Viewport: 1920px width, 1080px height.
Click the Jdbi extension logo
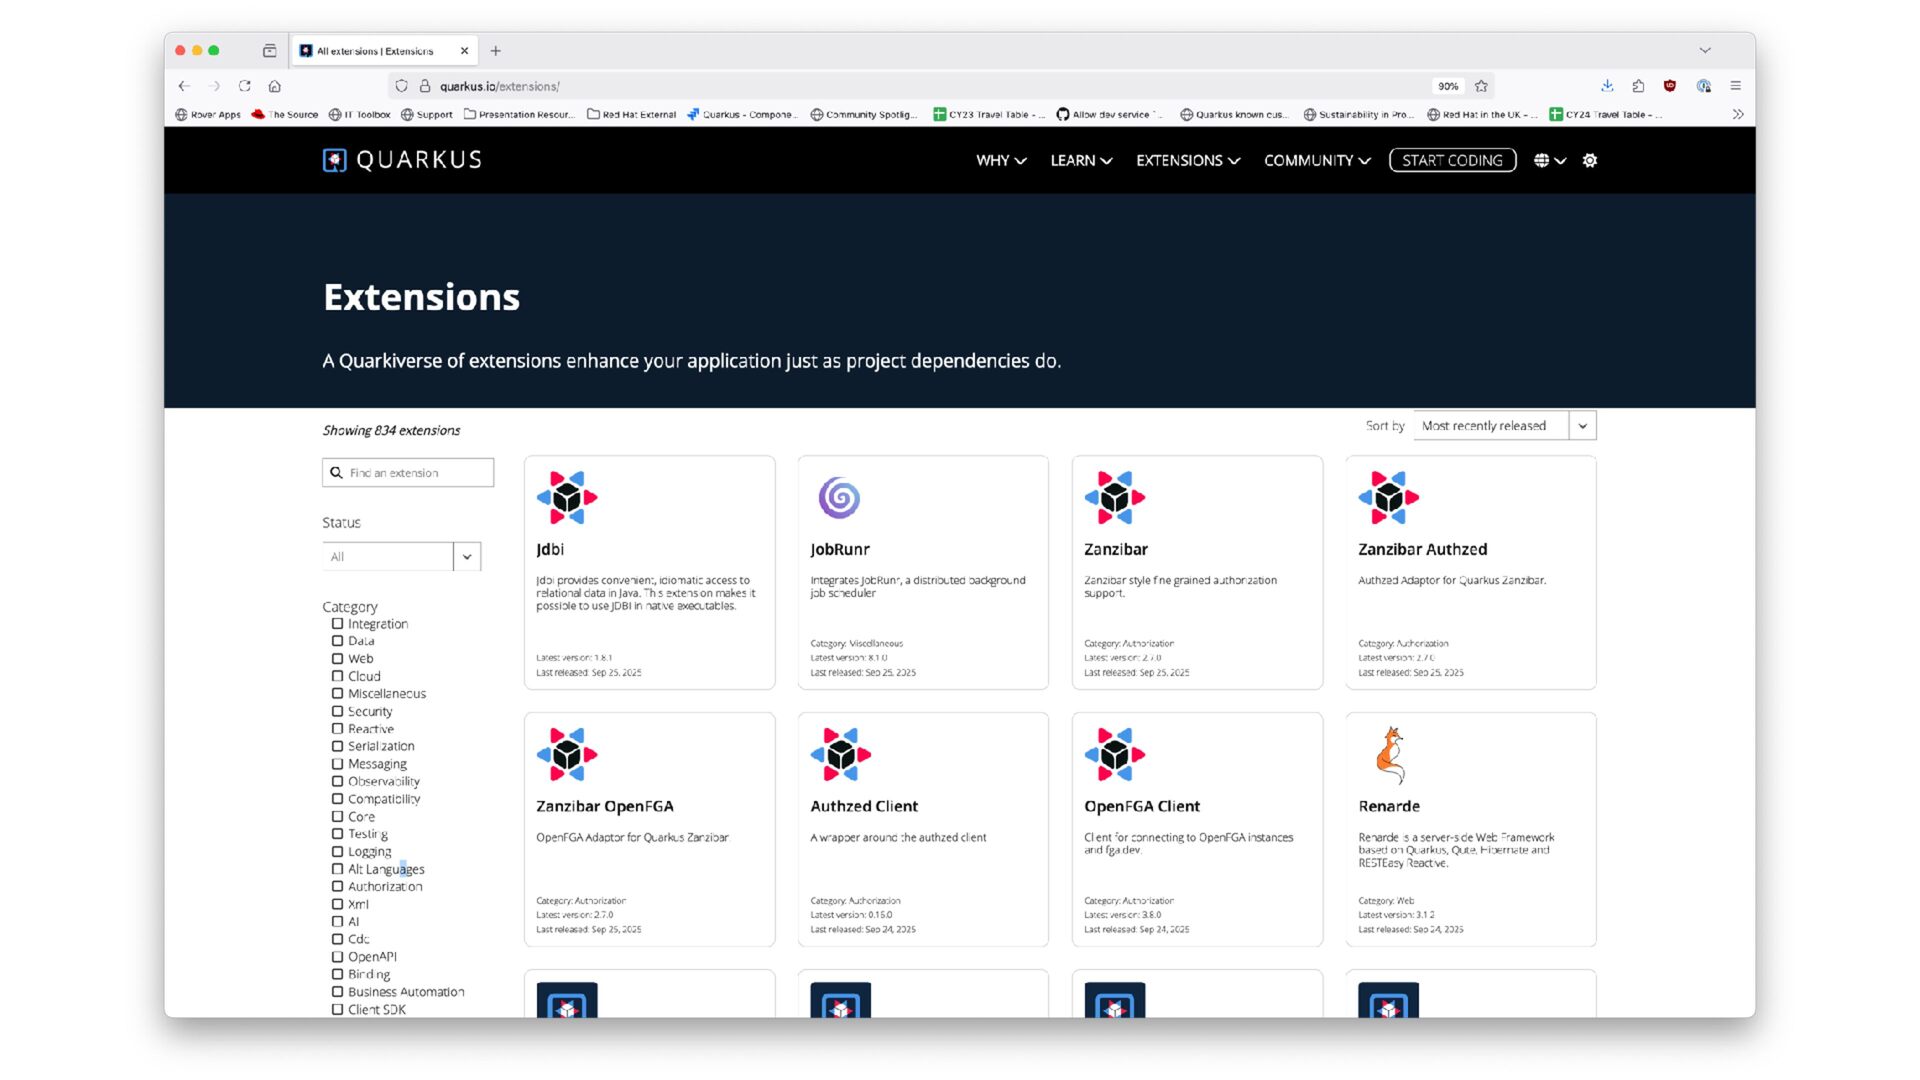pyautogui.click(x=566, y=497)
